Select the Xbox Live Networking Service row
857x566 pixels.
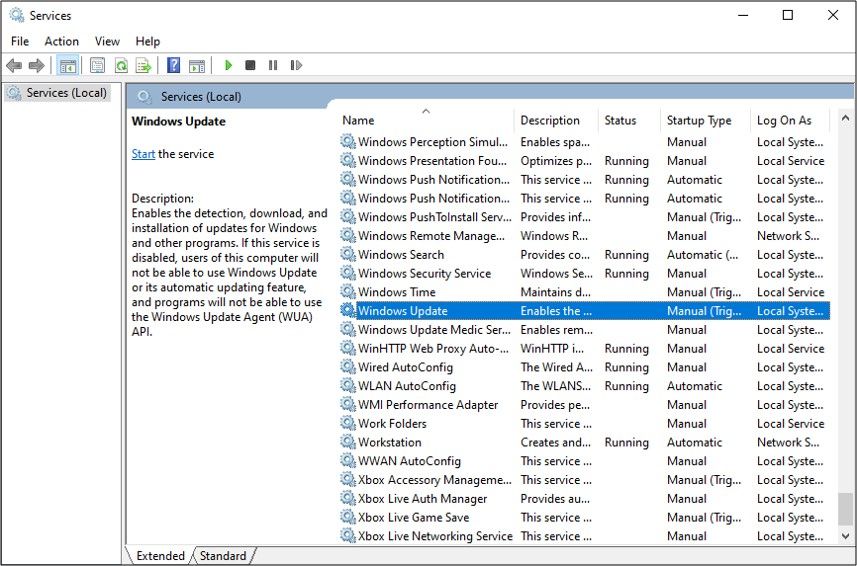coord(584,535)
